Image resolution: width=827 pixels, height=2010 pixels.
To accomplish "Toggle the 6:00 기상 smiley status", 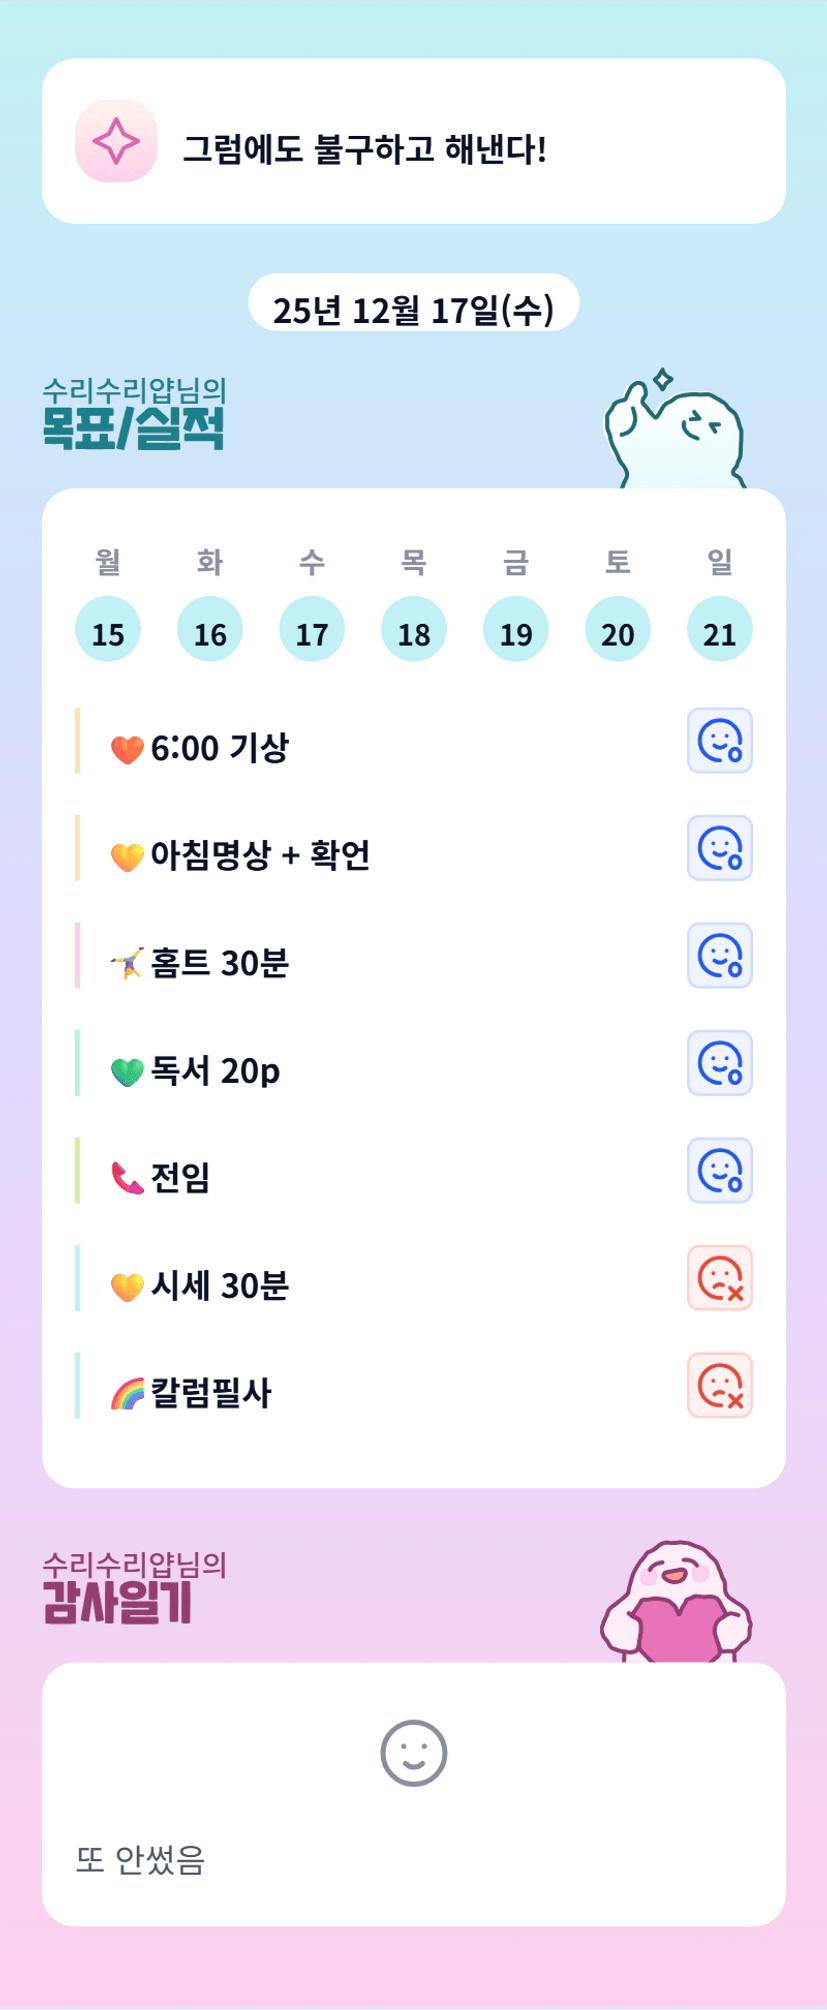I will (719, 741).
